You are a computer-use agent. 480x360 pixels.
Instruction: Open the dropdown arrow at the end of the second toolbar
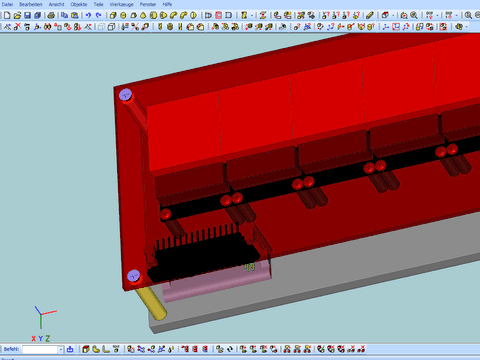(466, 27)
